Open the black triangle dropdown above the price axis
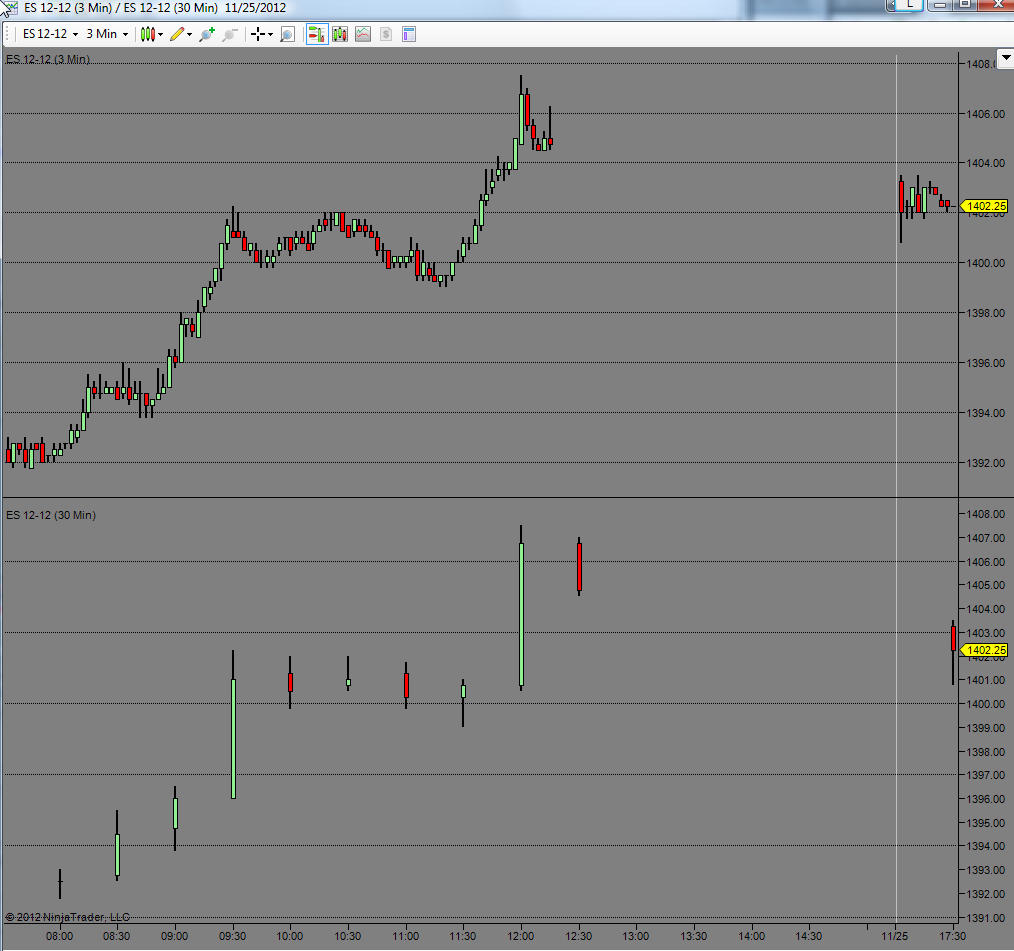 pos(1006,58)
